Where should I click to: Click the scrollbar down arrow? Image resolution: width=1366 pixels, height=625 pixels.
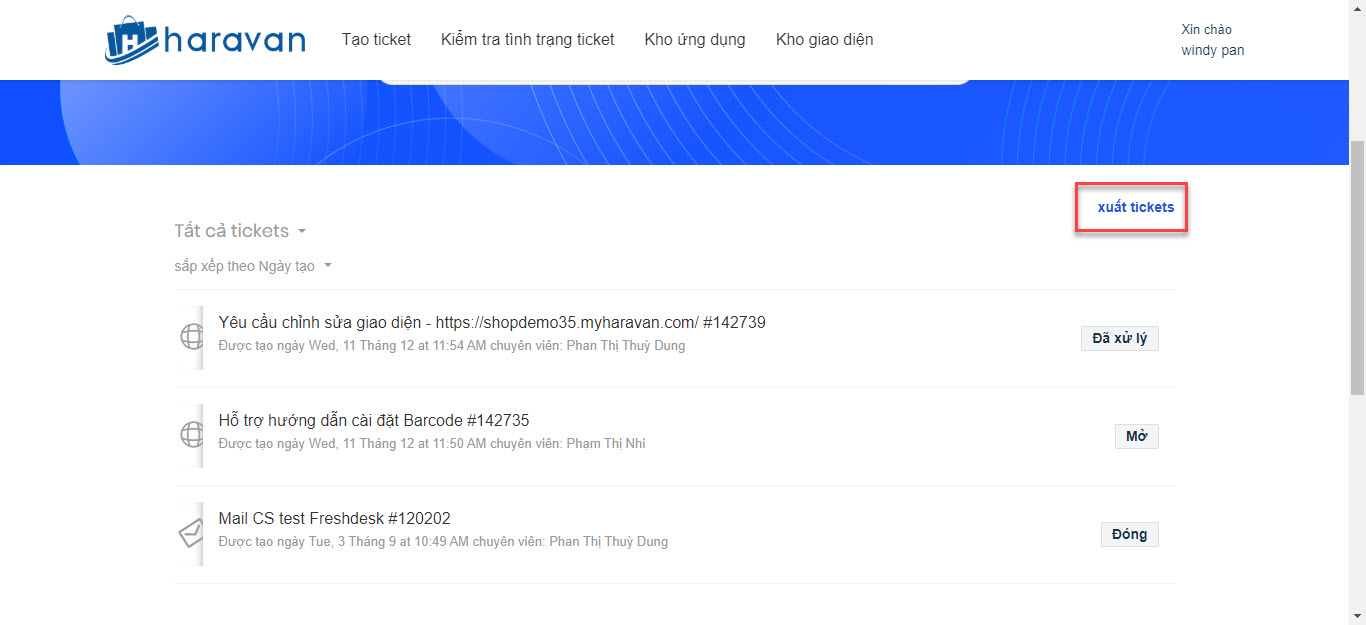click(1357, 616)
